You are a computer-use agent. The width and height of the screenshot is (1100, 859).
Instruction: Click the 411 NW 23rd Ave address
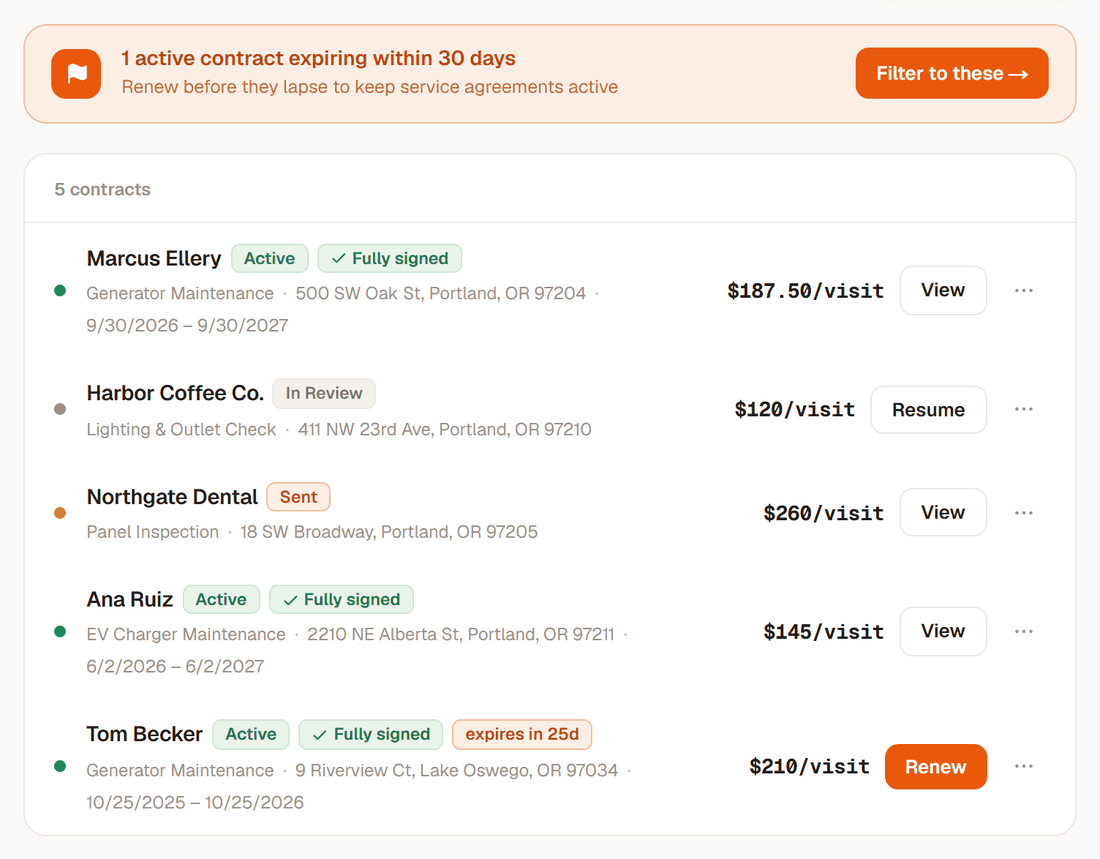pyautogui.click(x=445, y=430)
